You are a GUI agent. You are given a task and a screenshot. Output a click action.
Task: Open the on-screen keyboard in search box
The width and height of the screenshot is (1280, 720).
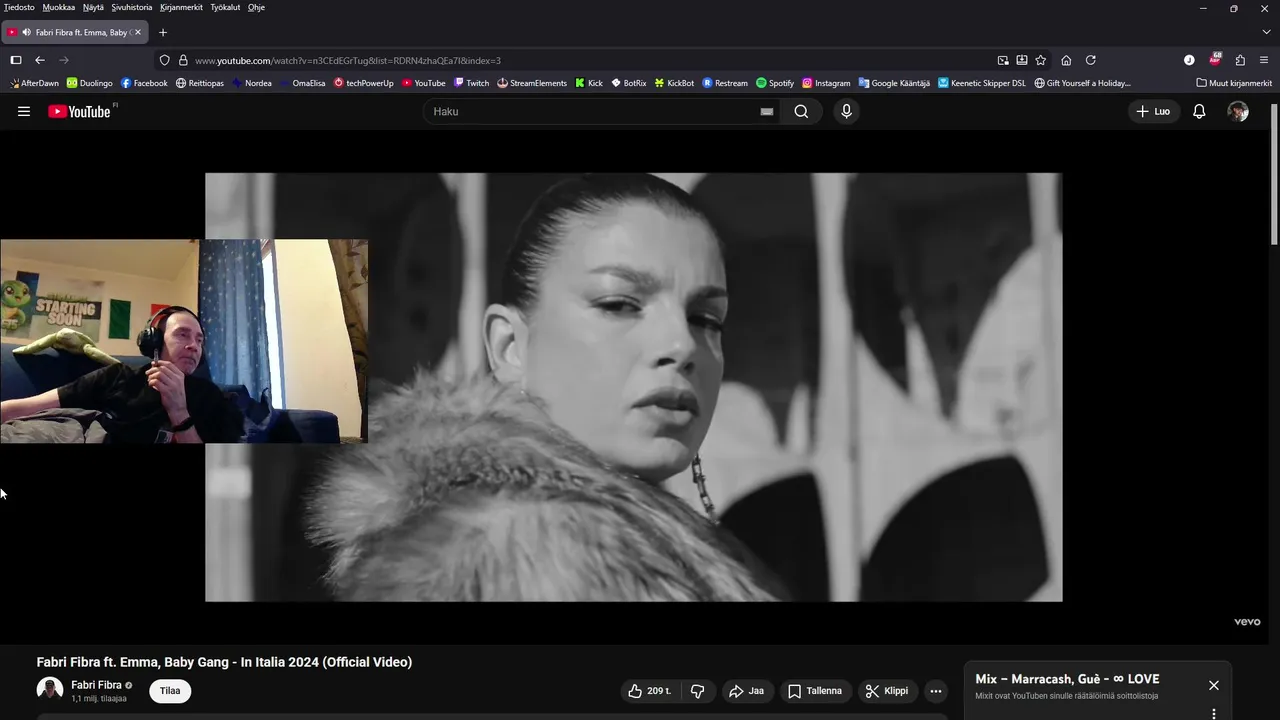(767, 111)
